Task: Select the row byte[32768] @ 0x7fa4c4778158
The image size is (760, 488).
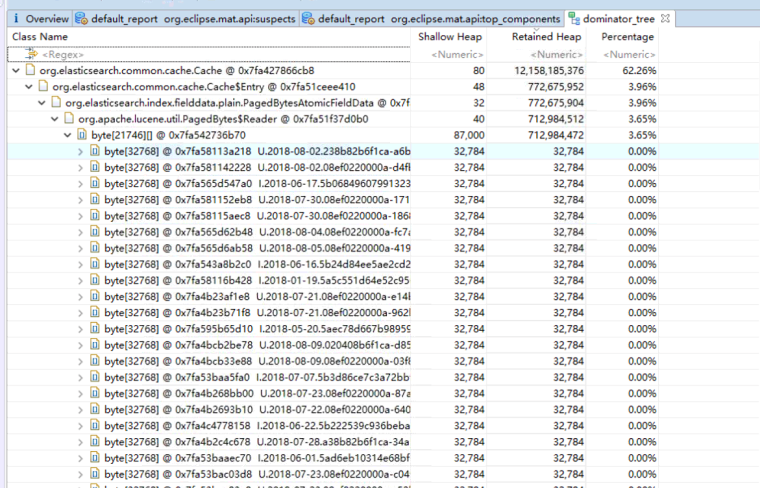Action: pyautogui.click(x=332, y=426)
